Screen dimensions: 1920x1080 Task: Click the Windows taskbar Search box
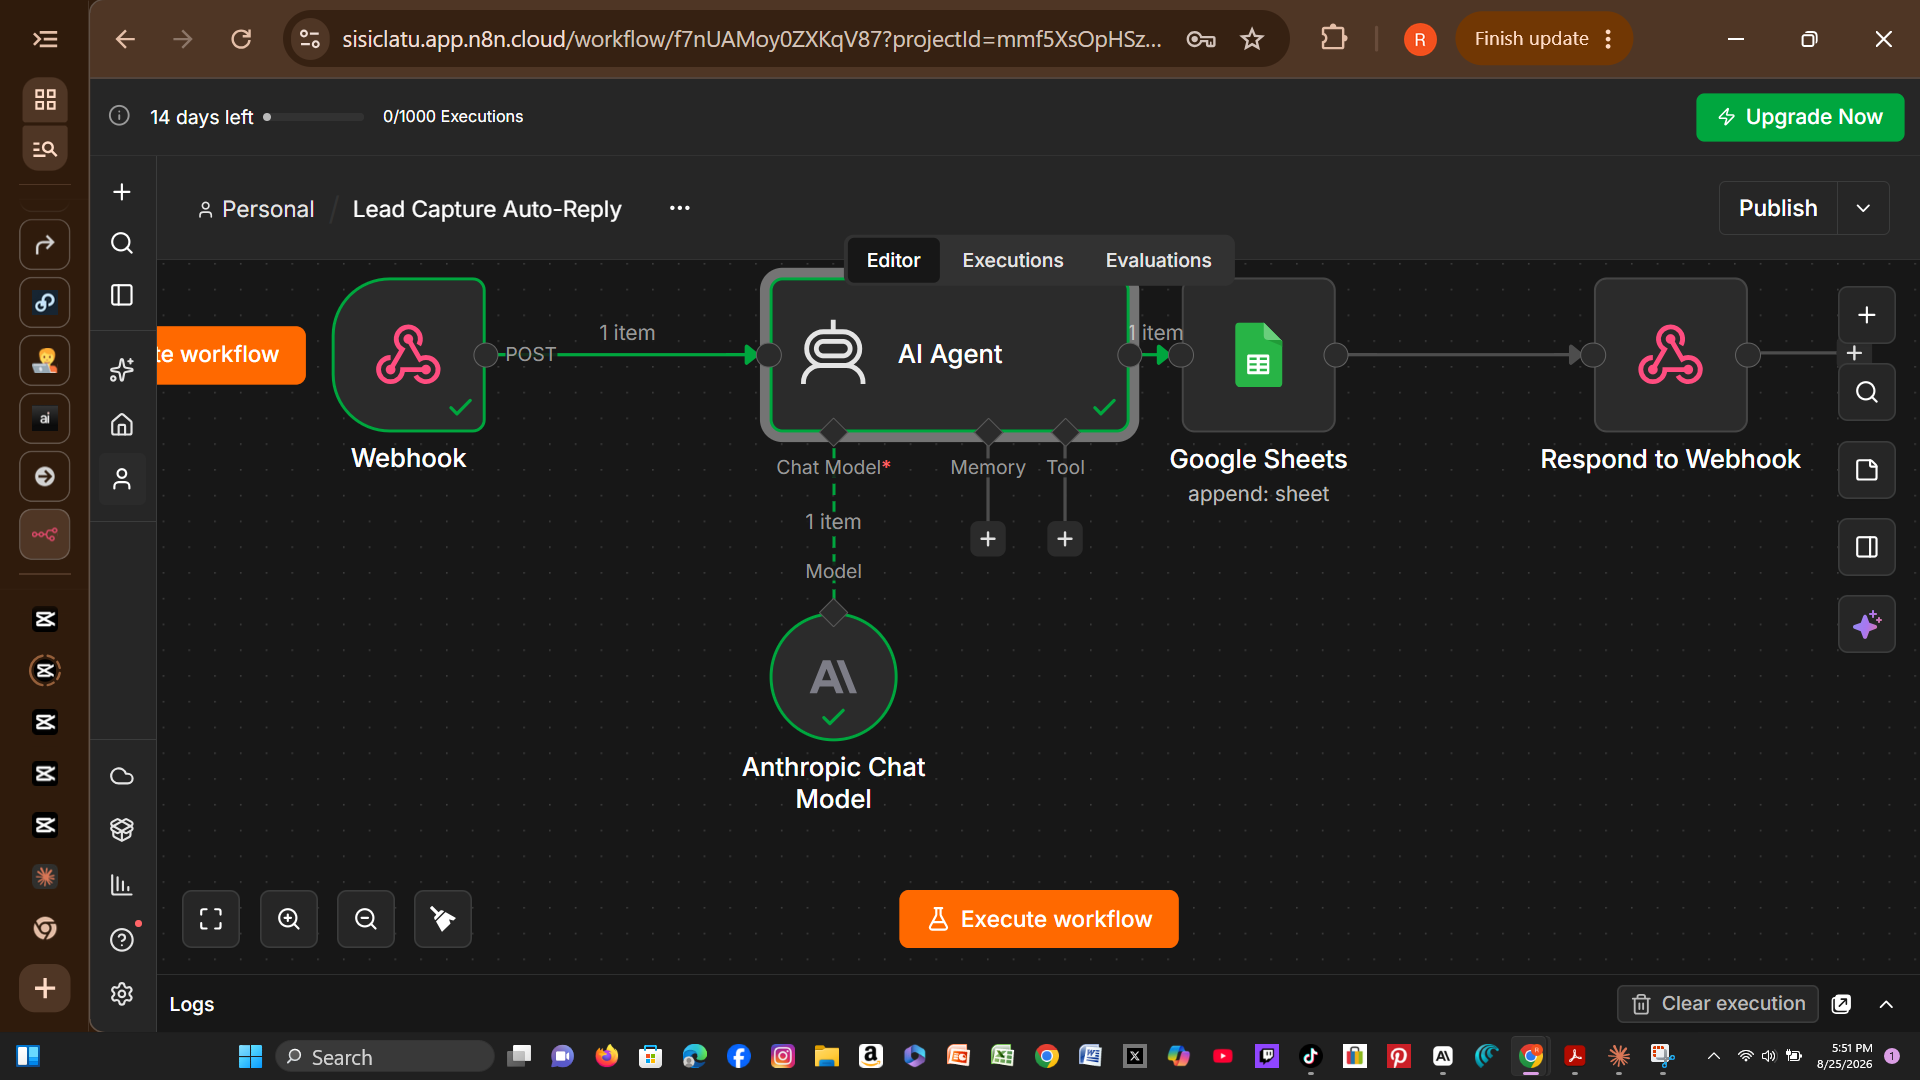point(385,1057)
